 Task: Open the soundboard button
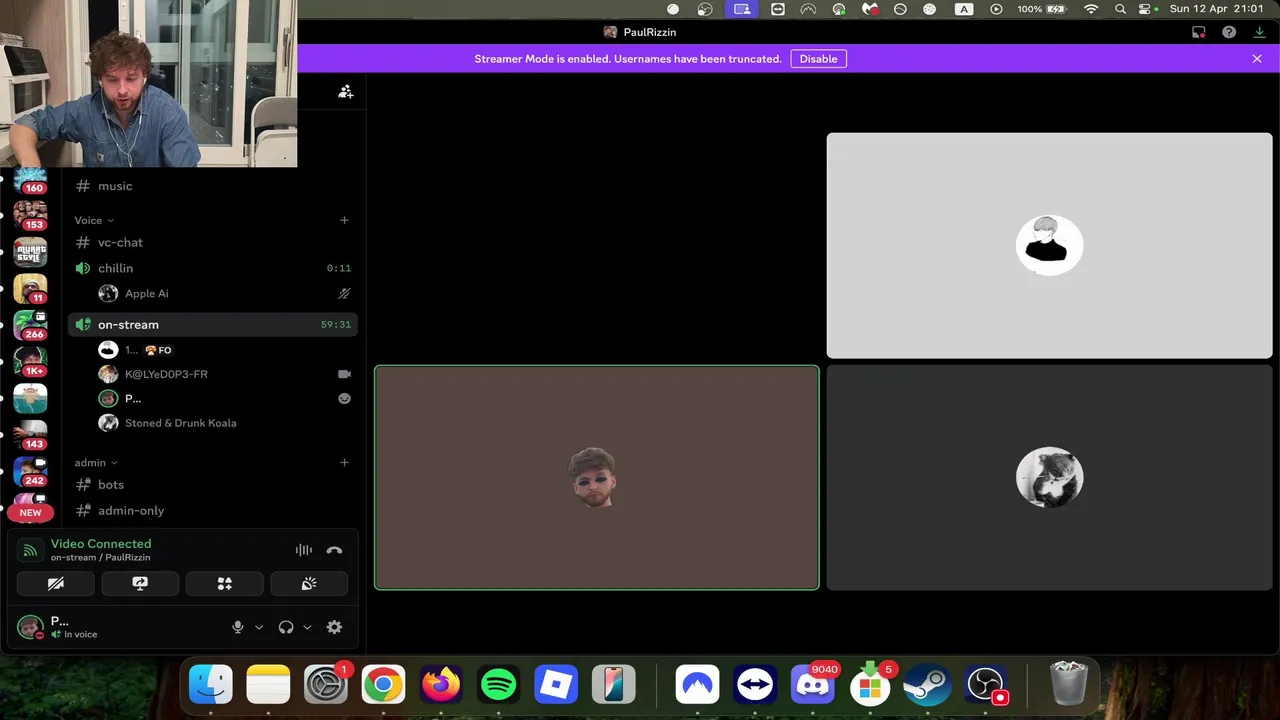309,583
